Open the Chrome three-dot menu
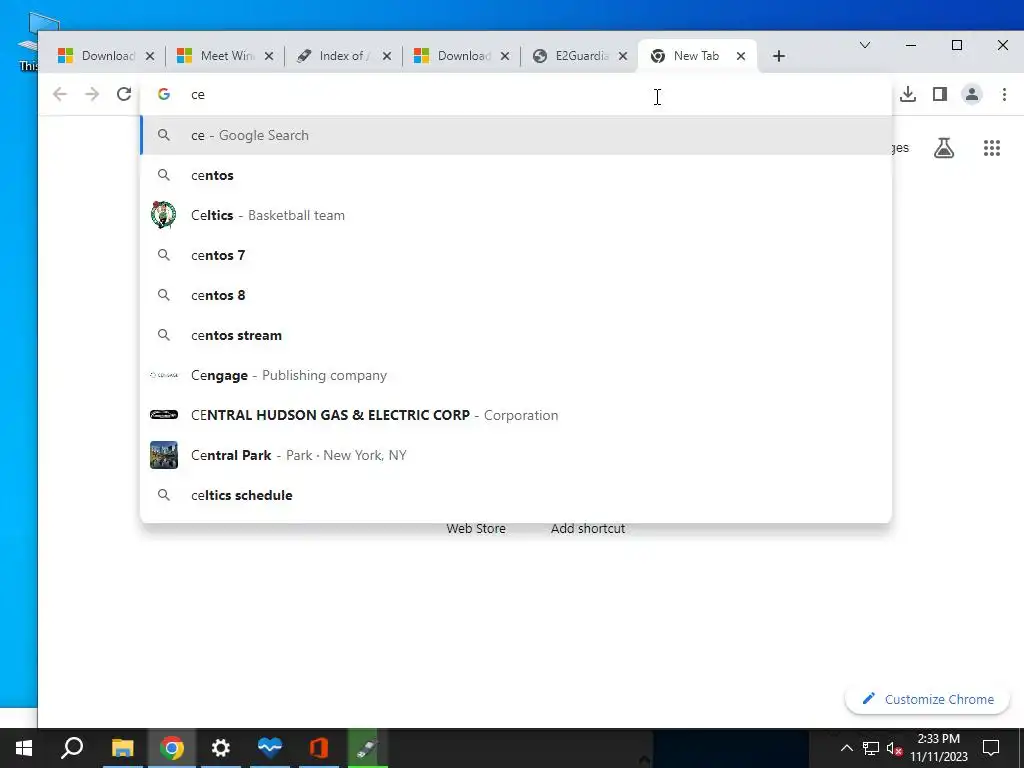Screen dimensions: 1024x768 [x=1004, y=94]
